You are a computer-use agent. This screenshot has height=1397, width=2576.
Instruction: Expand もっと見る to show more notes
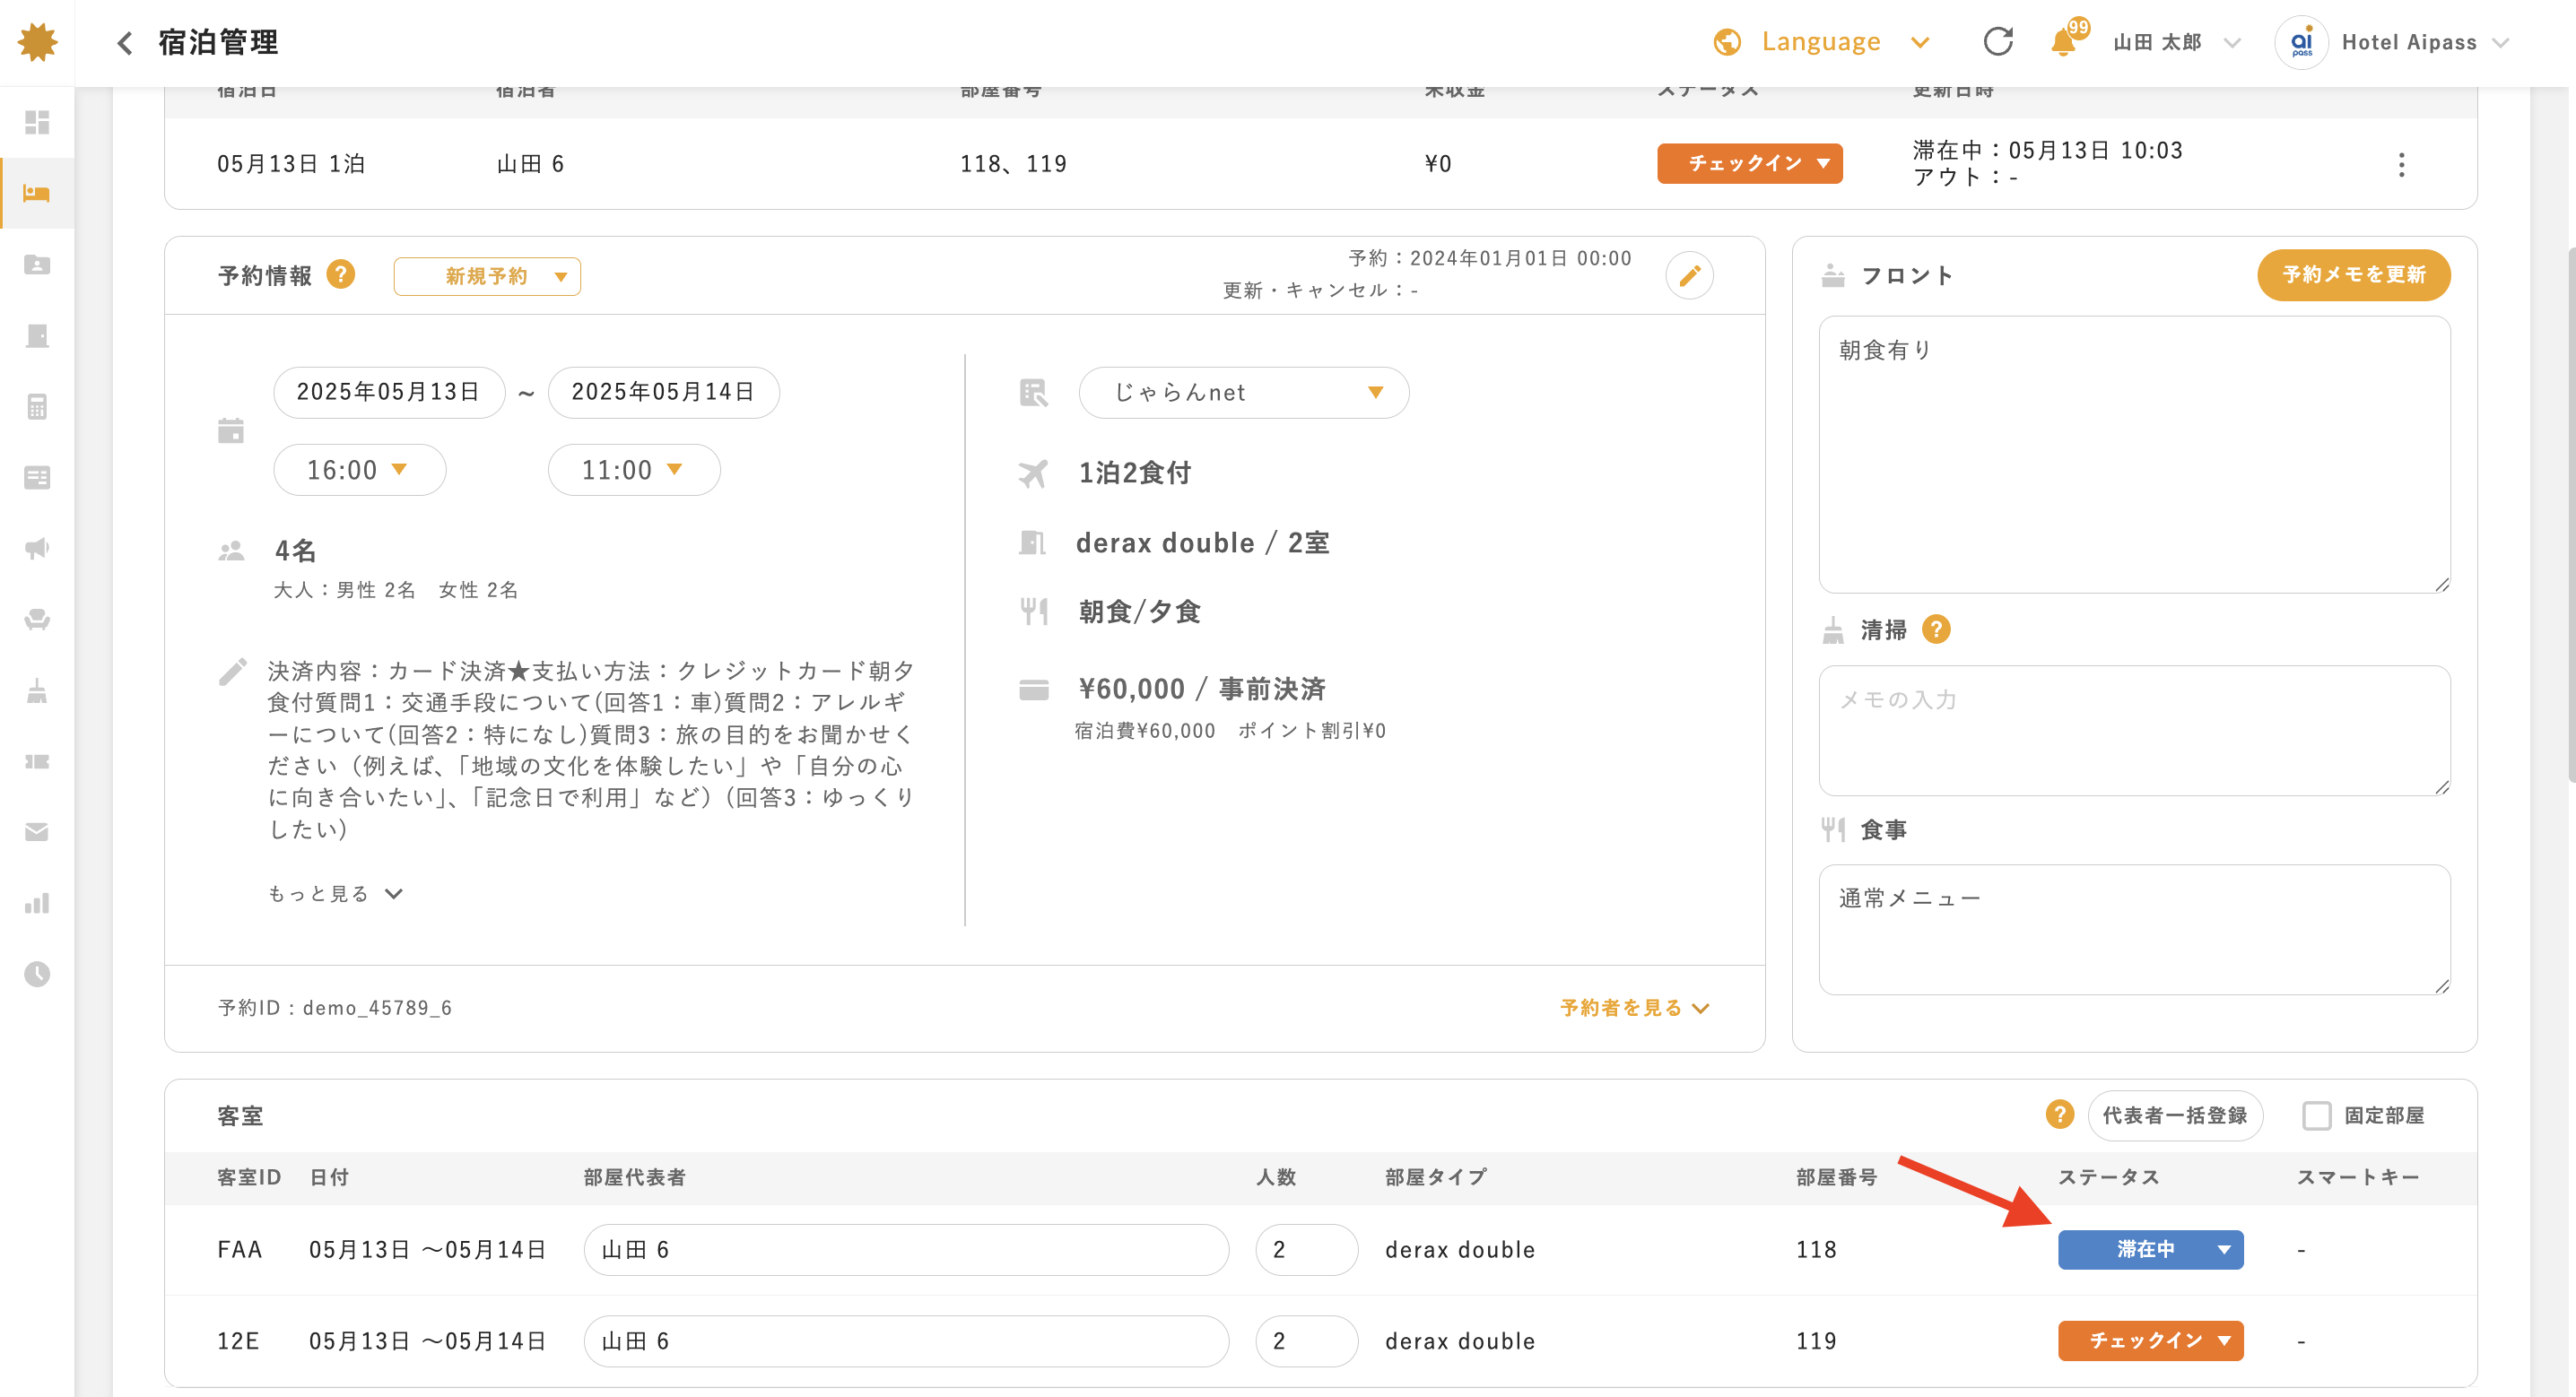pos(335,893)
